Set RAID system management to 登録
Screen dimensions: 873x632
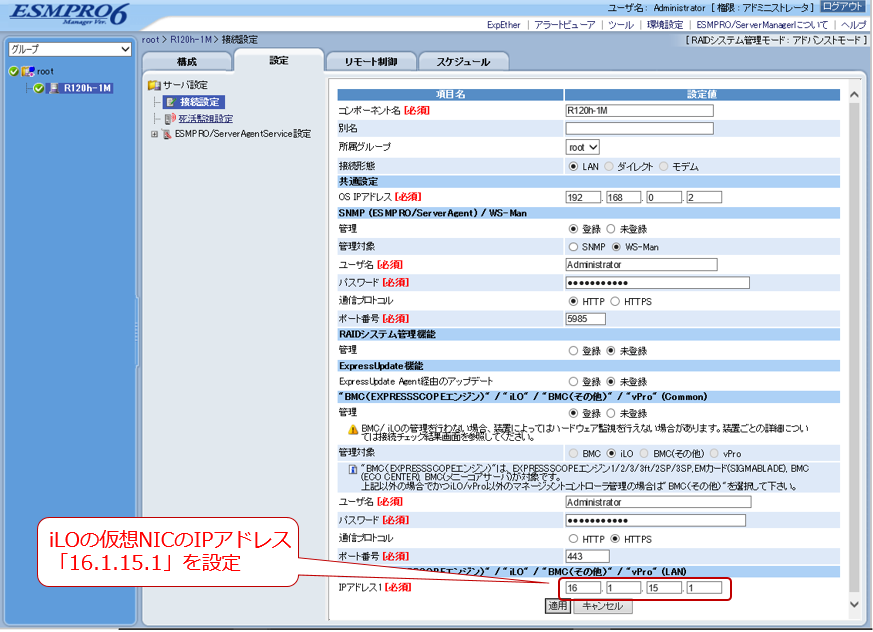(x=573, y=351)
